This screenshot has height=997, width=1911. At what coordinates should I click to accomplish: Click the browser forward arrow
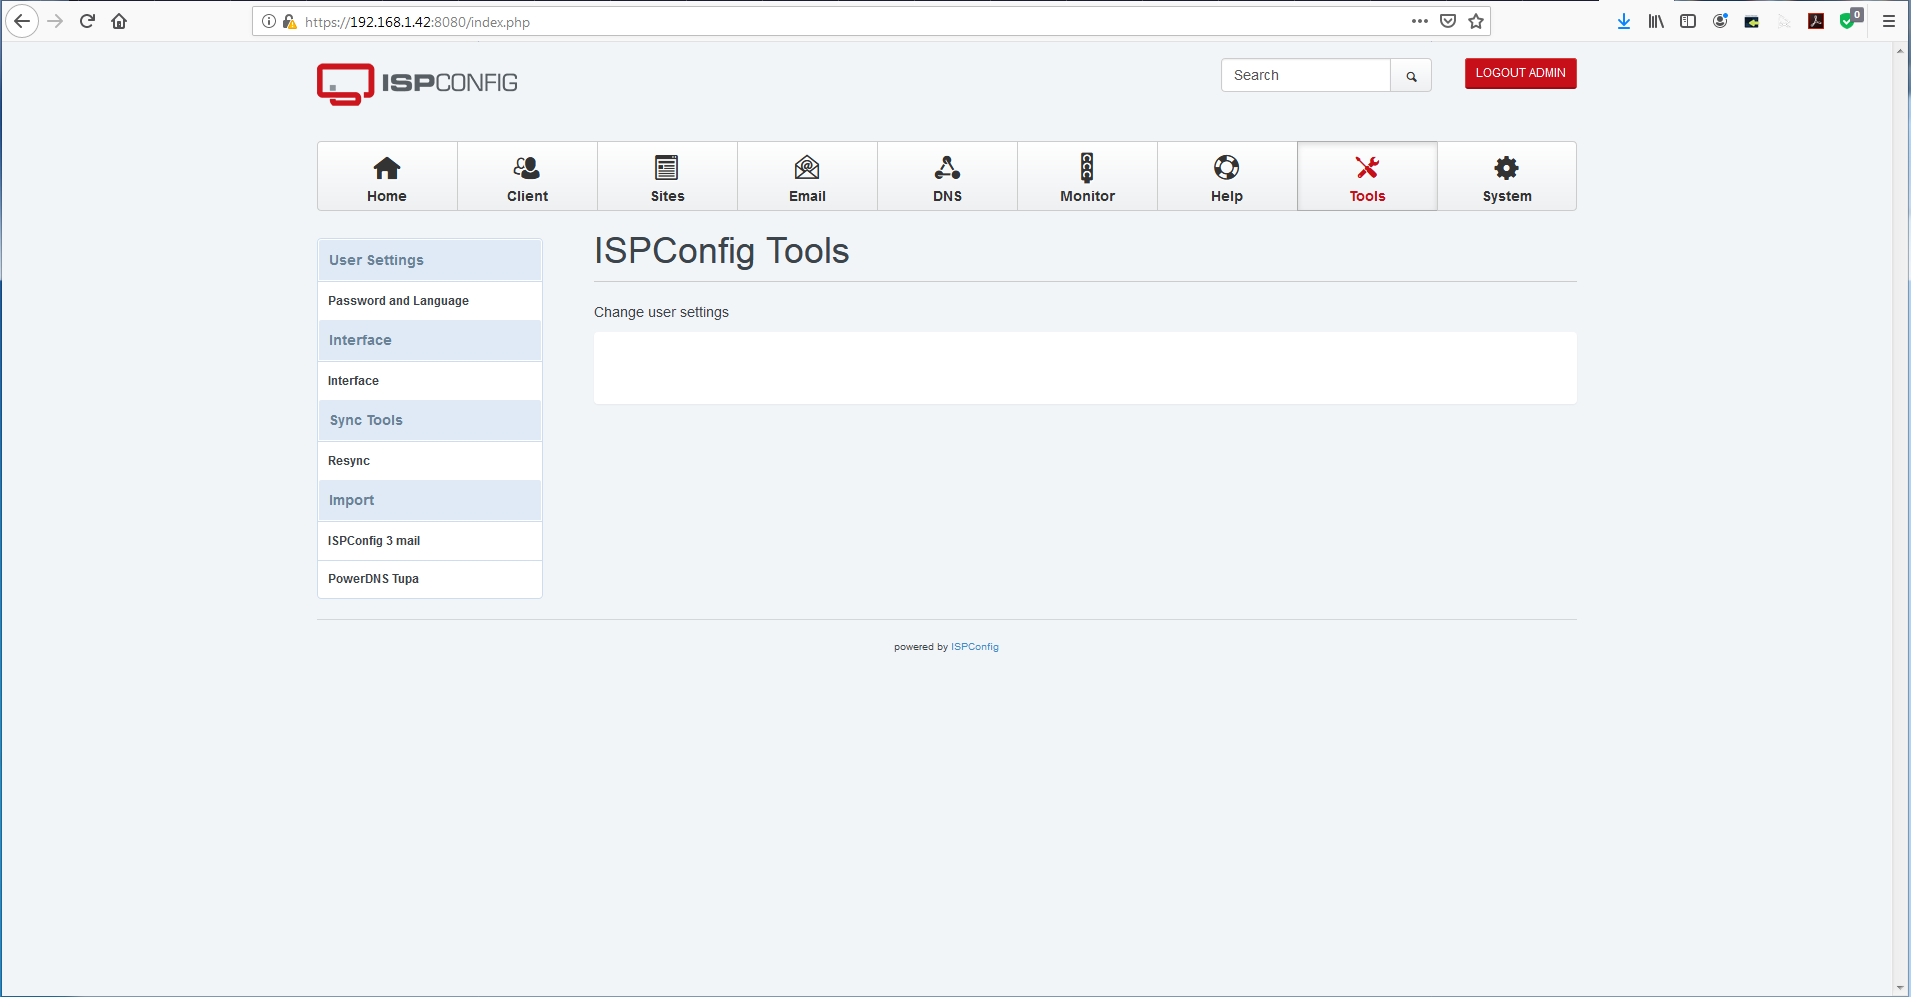pos(55,21)
